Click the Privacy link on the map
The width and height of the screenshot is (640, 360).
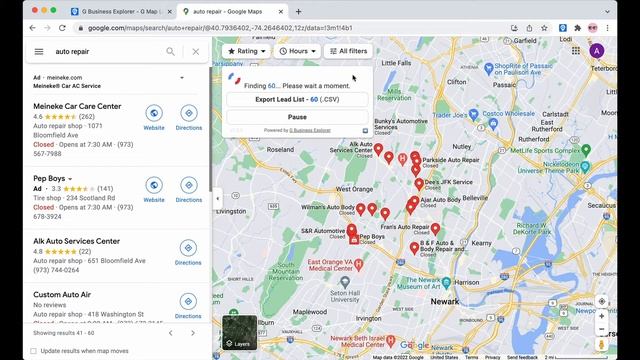[492, 358]
